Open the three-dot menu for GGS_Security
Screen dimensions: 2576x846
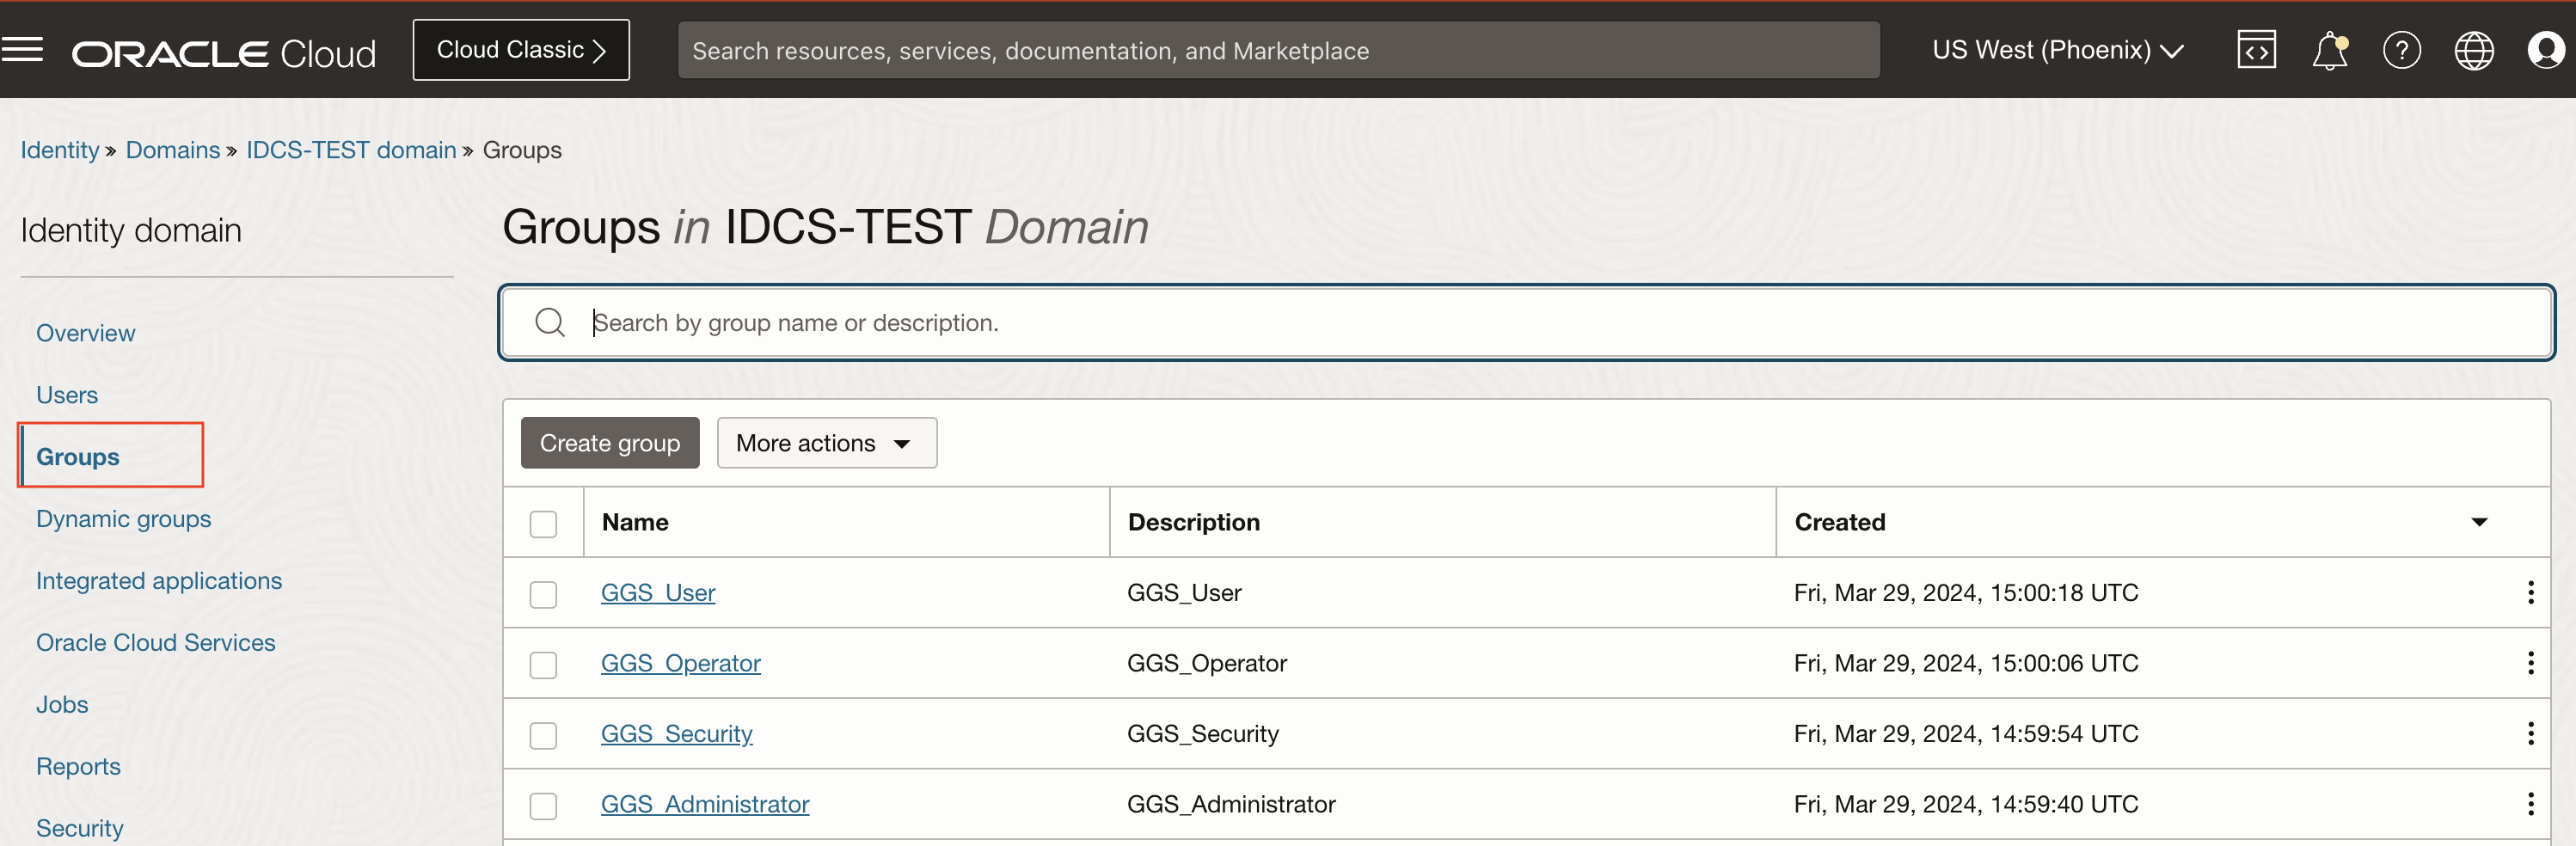click(x=2530, y=734)
